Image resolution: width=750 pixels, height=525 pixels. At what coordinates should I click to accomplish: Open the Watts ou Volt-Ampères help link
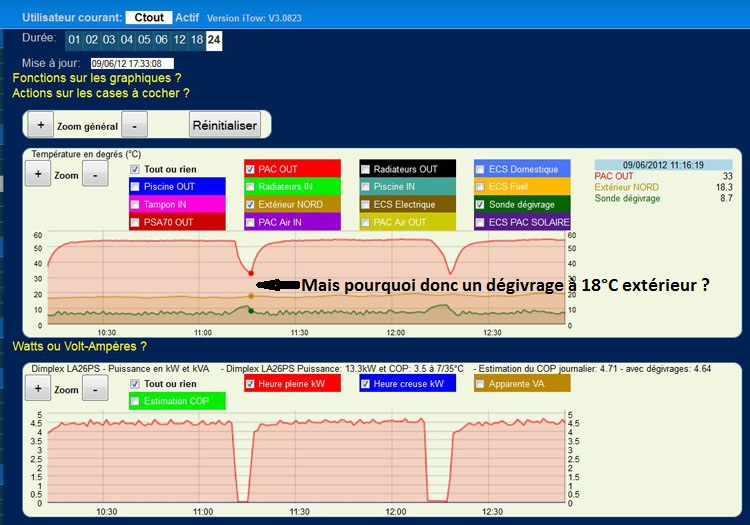(x=80, y=346)
